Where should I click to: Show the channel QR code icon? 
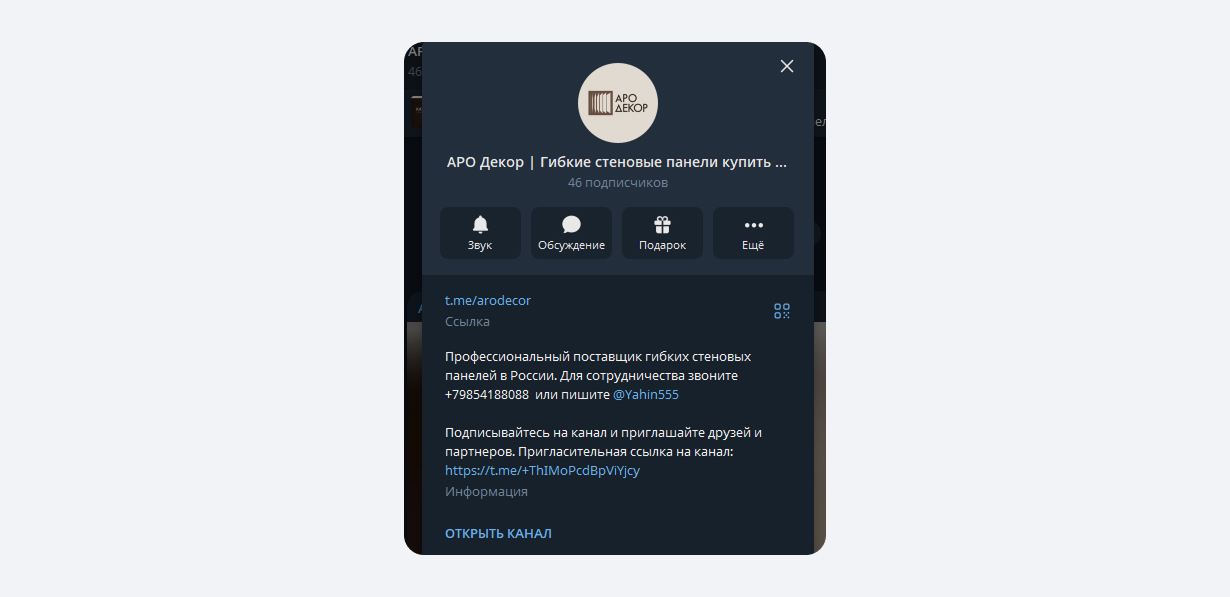(782, 311)
